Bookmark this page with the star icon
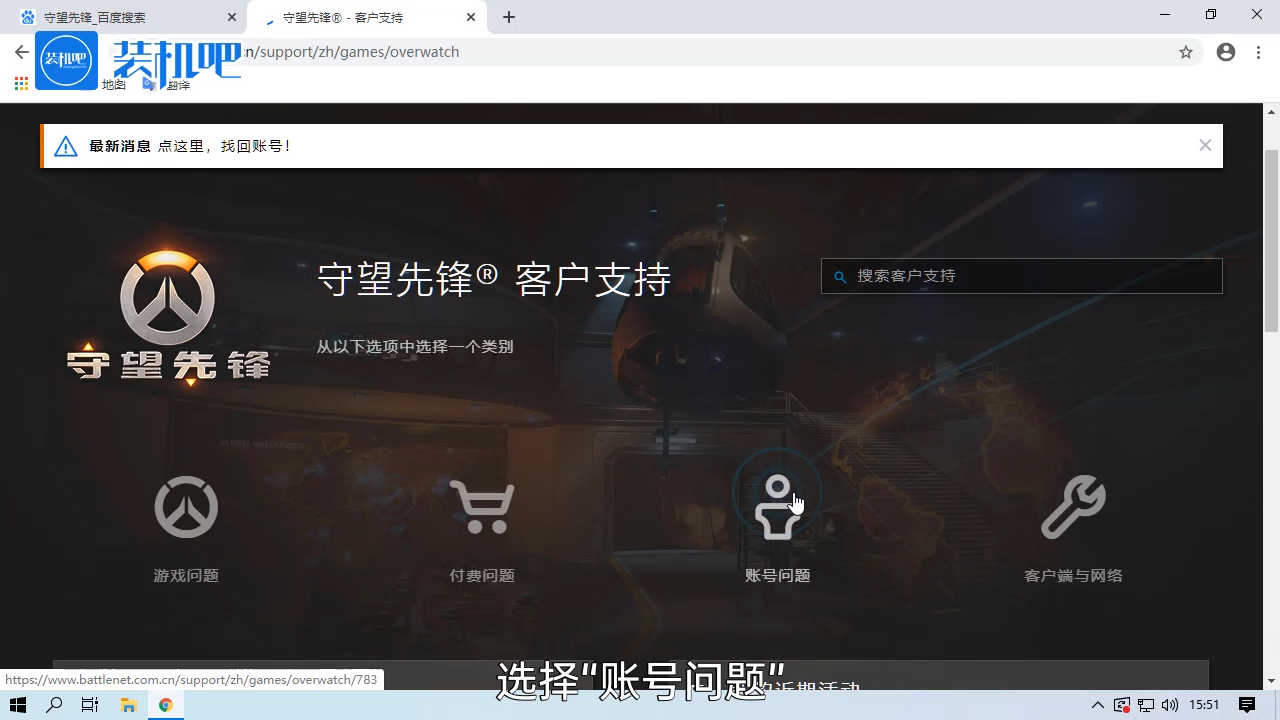Screen dimensions: 1280x720 pyautogui.click(x=1186, y=52)
